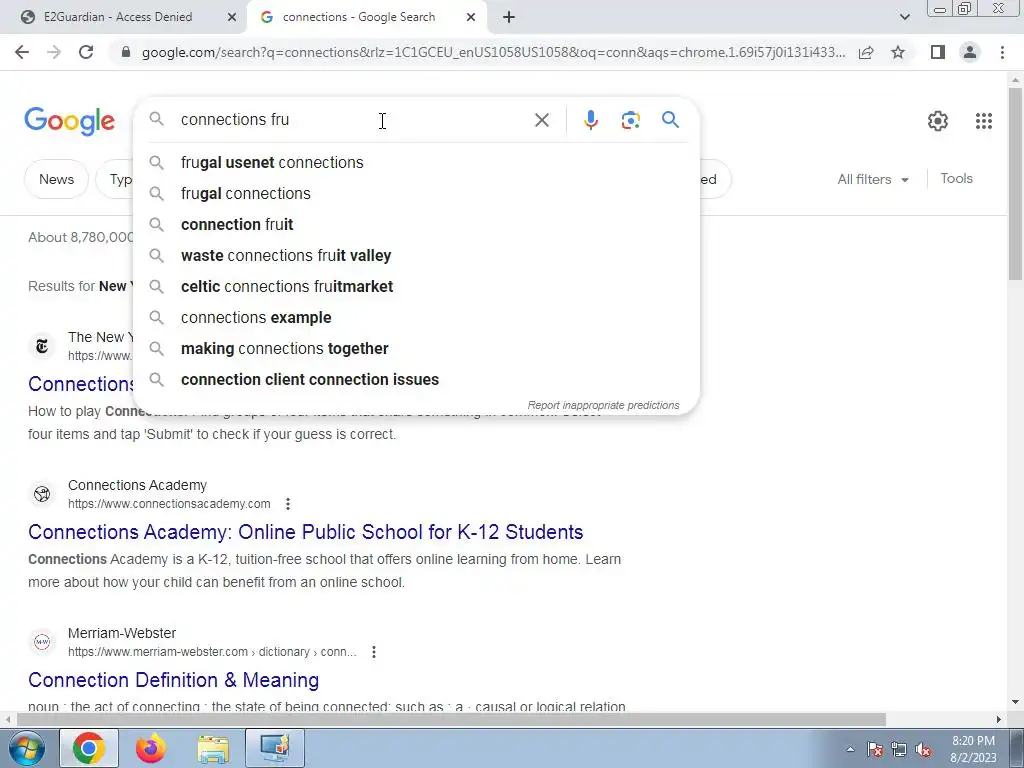Click the vertical scrollbar thumb

[1015, 183]
